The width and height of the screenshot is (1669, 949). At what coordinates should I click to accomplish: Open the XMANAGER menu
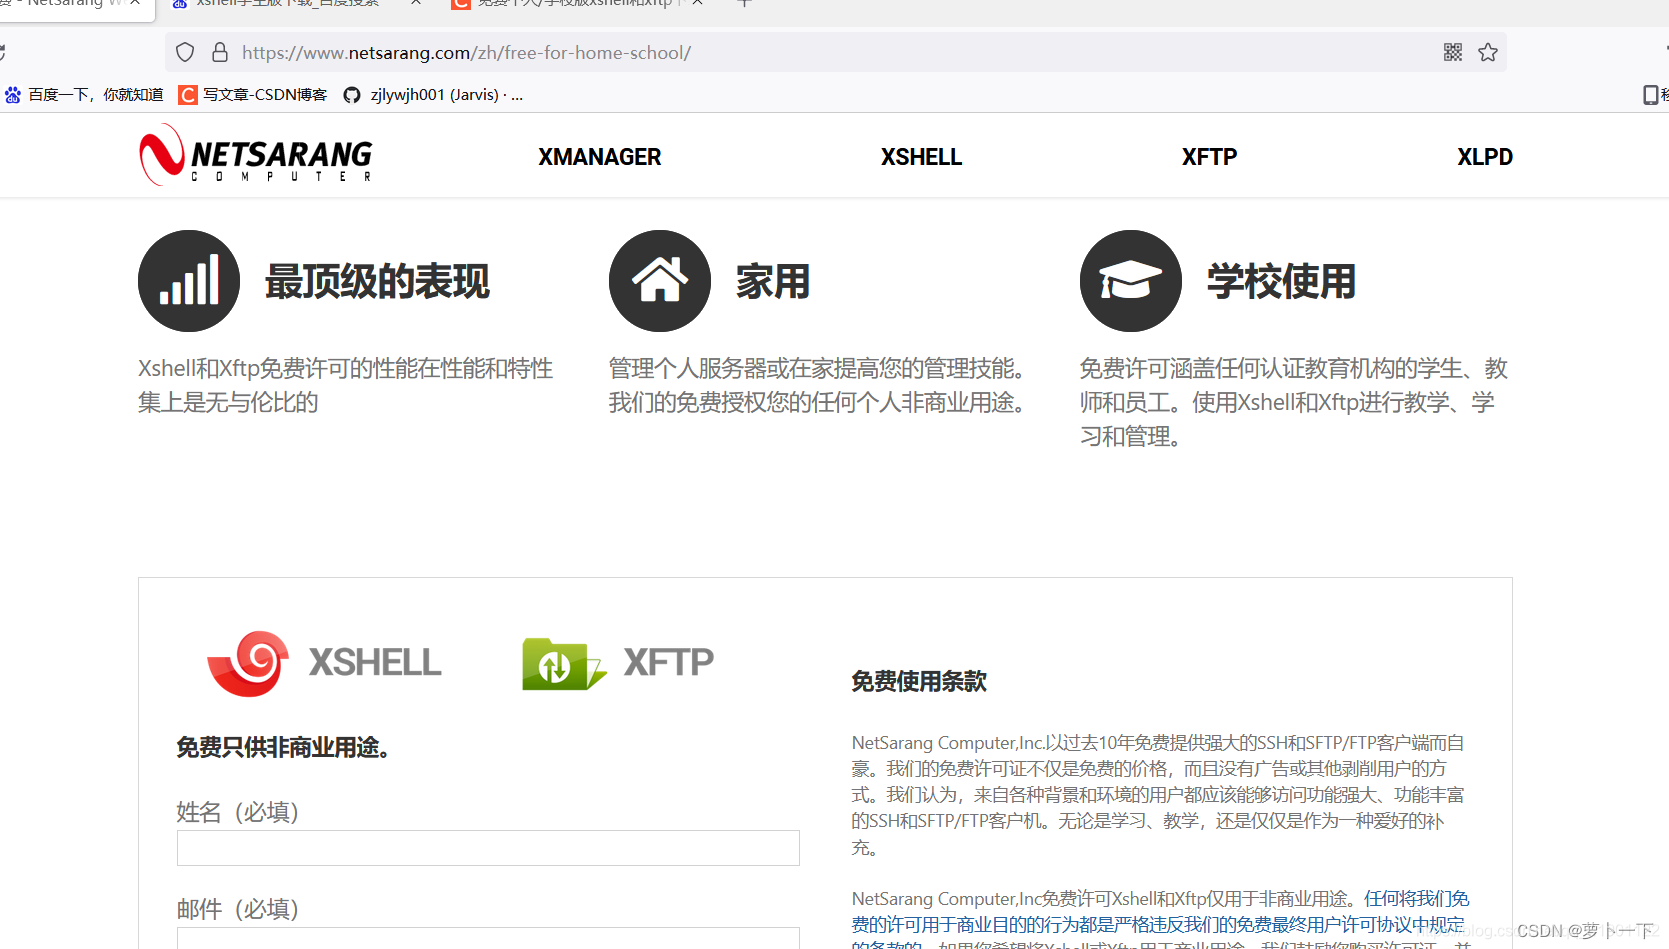600,157
